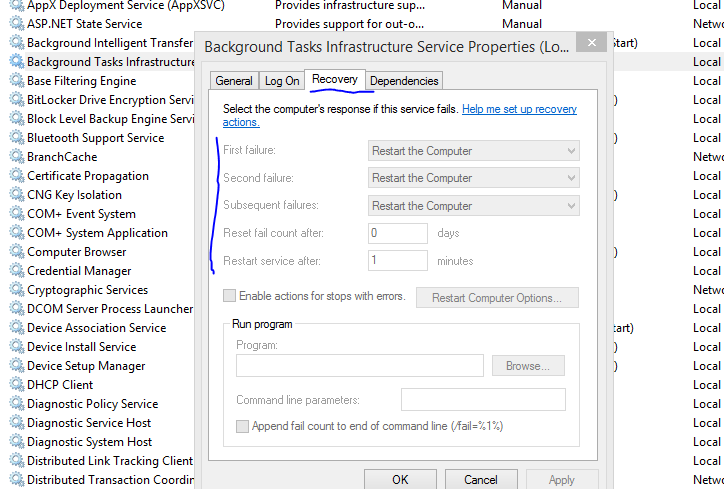This screenshot has width=724, height=489.
Task: Open the Subsequent failures dropdown
Action: [x=473, y=205]
